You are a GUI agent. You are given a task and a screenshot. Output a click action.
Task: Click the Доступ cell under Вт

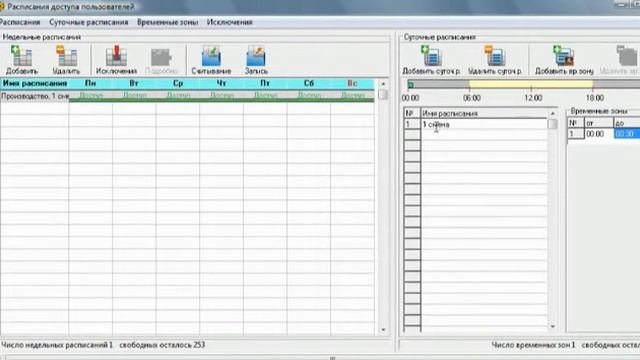coord(134,96)
